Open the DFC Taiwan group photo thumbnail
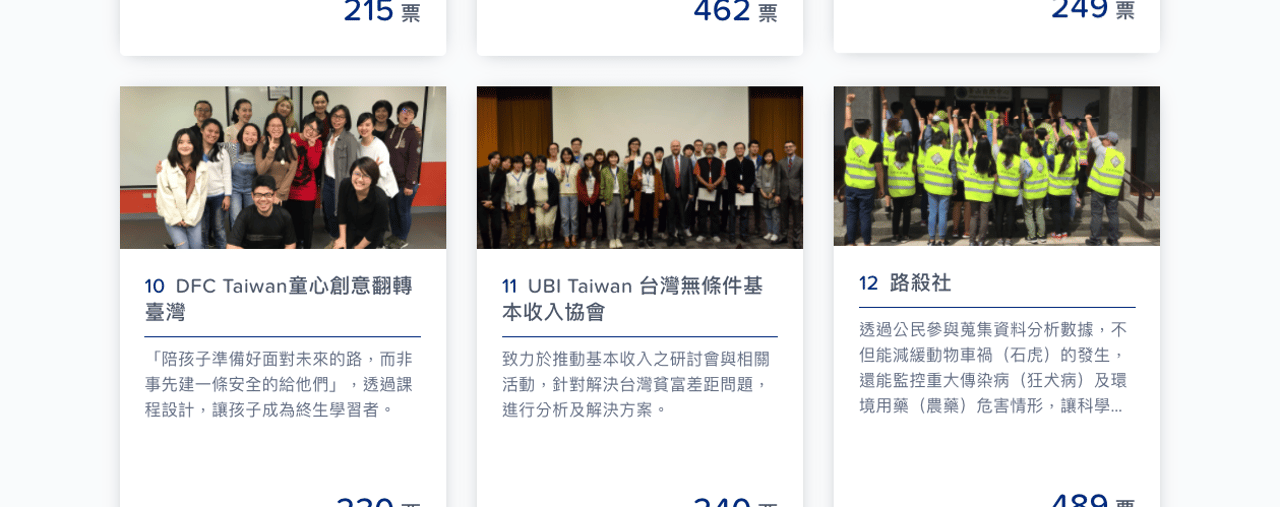This screenshot has width=1280, height=507. pyautogui.click(x=283, y=167)
